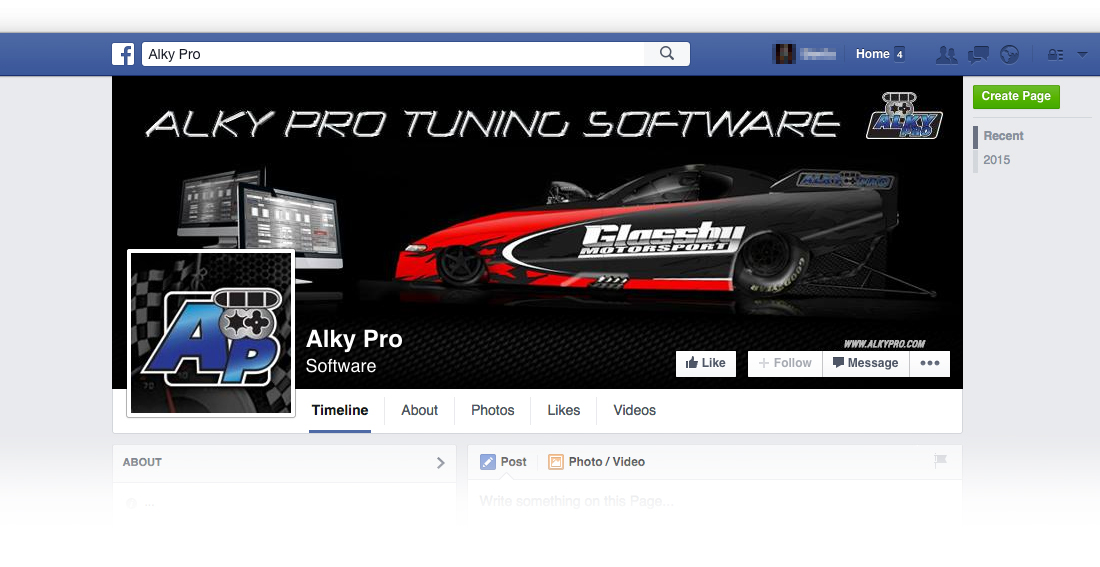
Task: Open the friend requests icon
Action: (946, 54)
